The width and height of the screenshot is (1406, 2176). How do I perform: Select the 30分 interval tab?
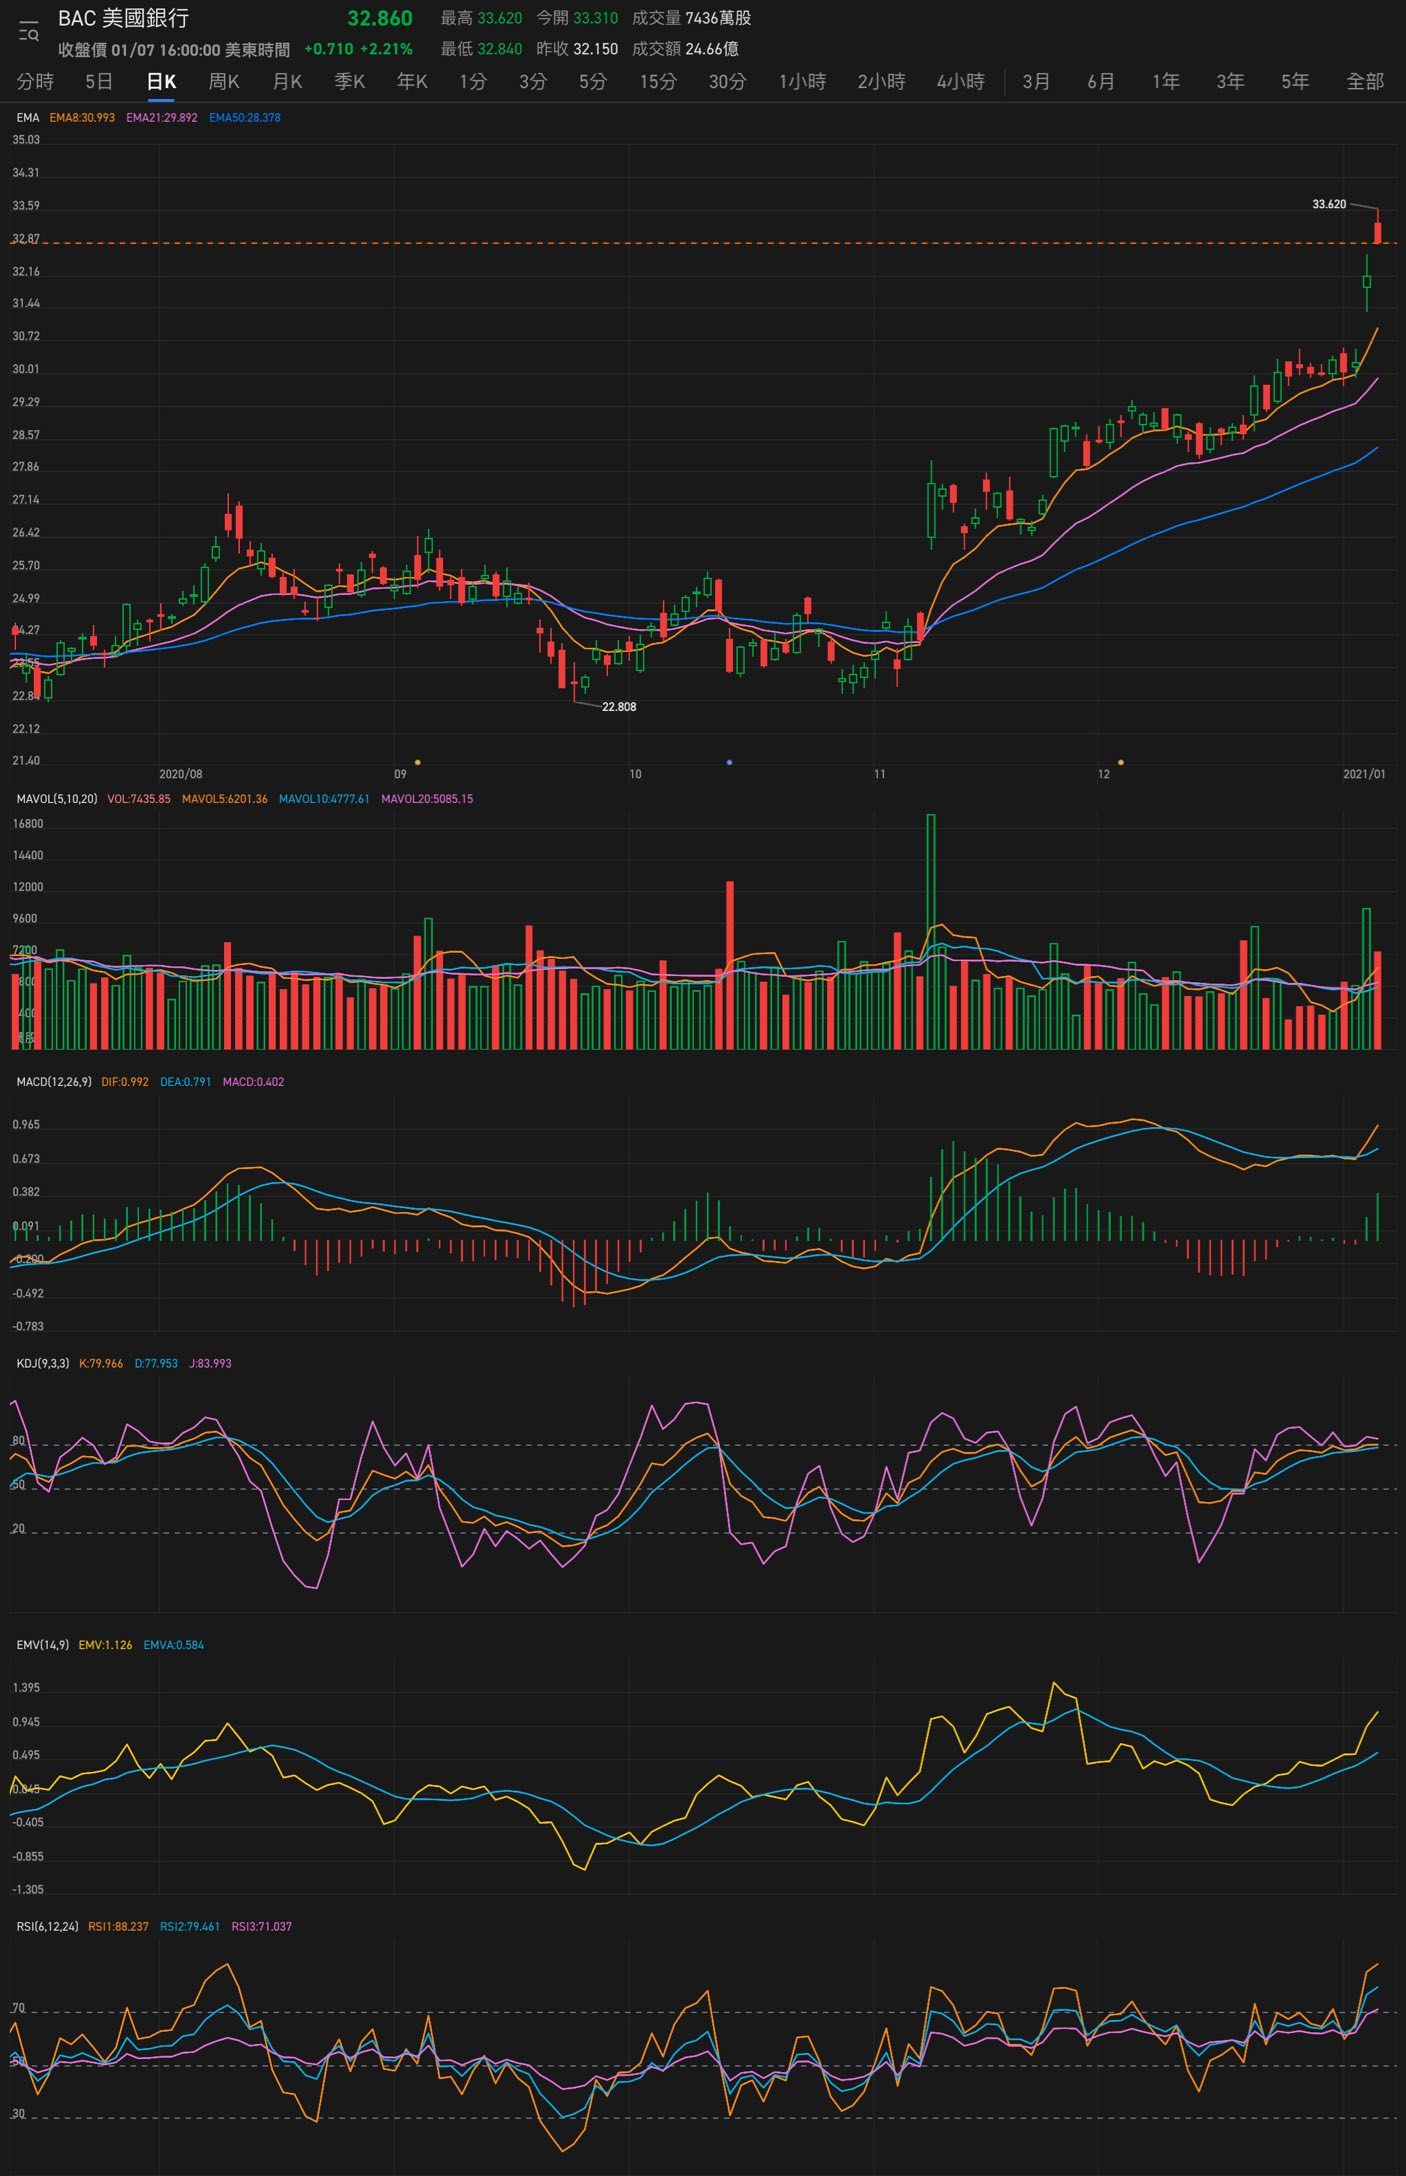click(x=727, y=81)
